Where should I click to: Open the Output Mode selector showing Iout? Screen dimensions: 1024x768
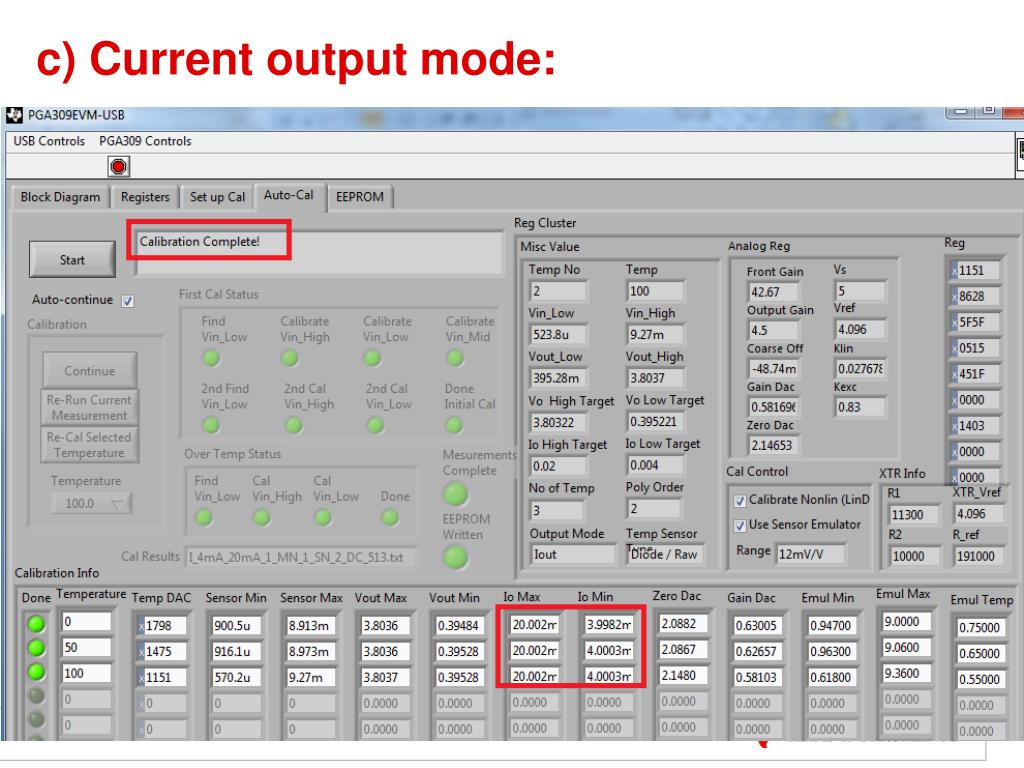pos(572,554)
